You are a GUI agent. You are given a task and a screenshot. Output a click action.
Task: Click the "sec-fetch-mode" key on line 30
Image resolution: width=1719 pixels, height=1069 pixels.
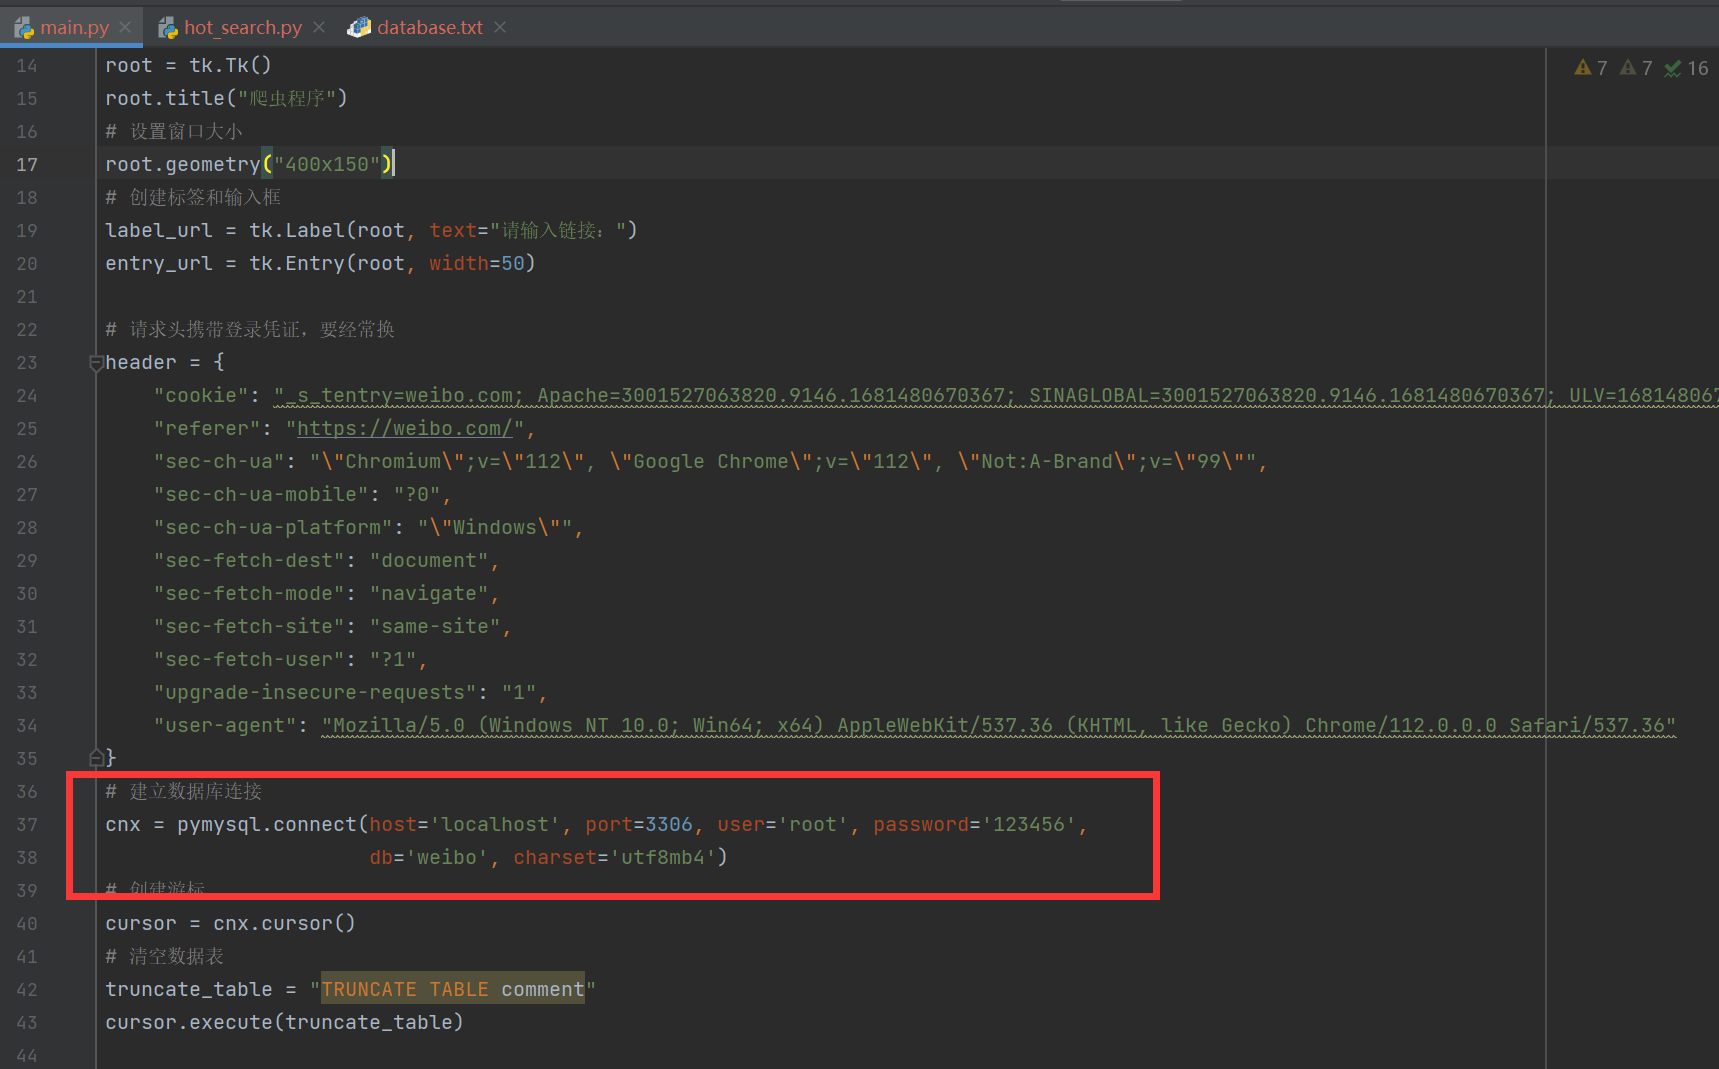[249, 593]
